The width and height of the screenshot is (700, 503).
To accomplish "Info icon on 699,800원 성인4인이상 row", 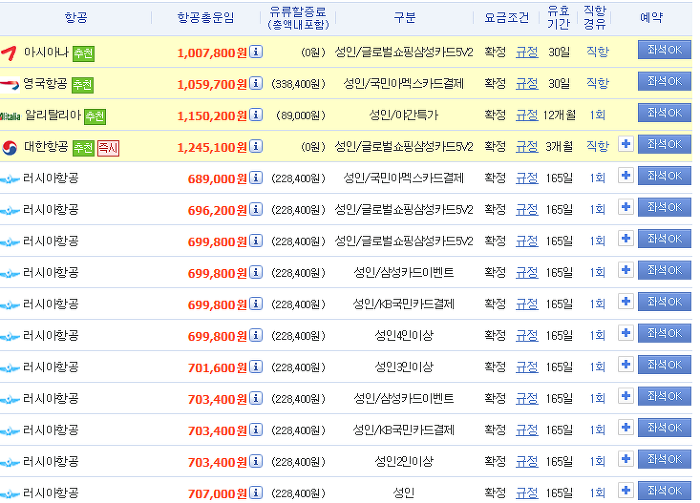I will [x=256, y=335].
